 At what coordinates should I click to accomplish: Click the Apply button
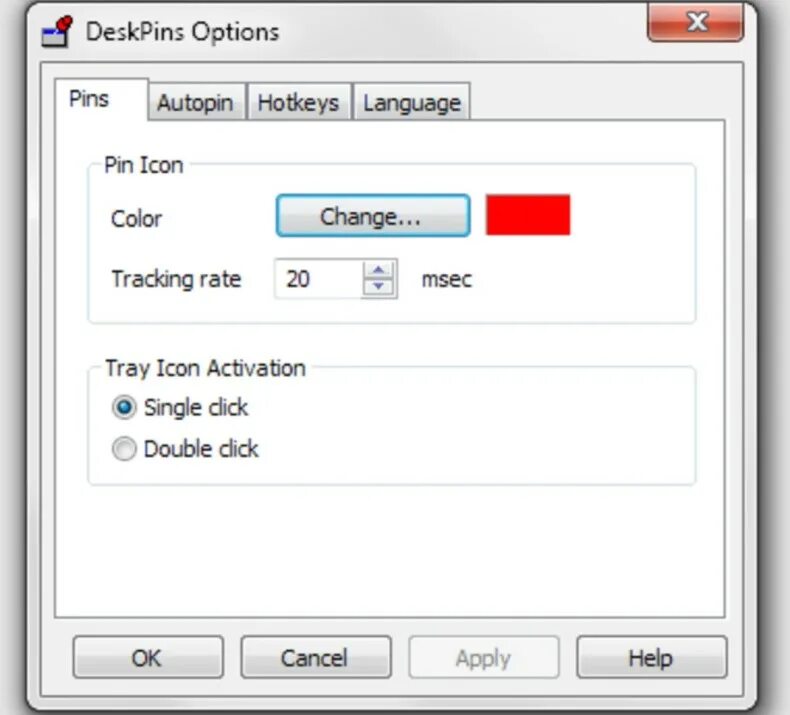click(484, 657)
